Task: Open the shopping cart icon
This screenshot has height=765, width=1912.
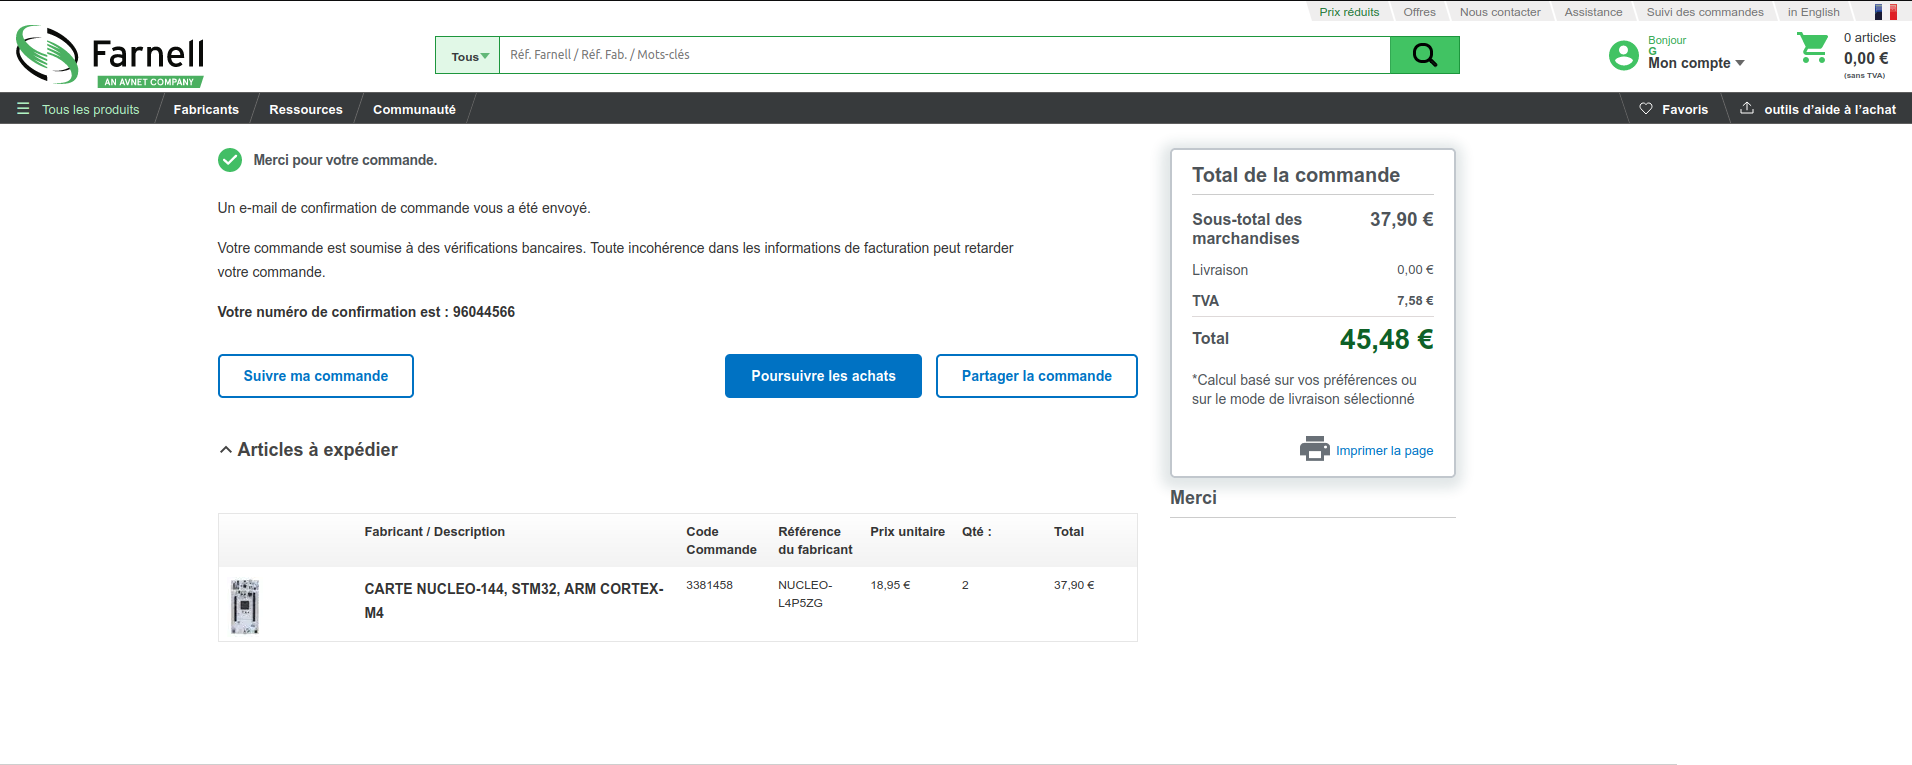Action: [x=1812, y=48]
